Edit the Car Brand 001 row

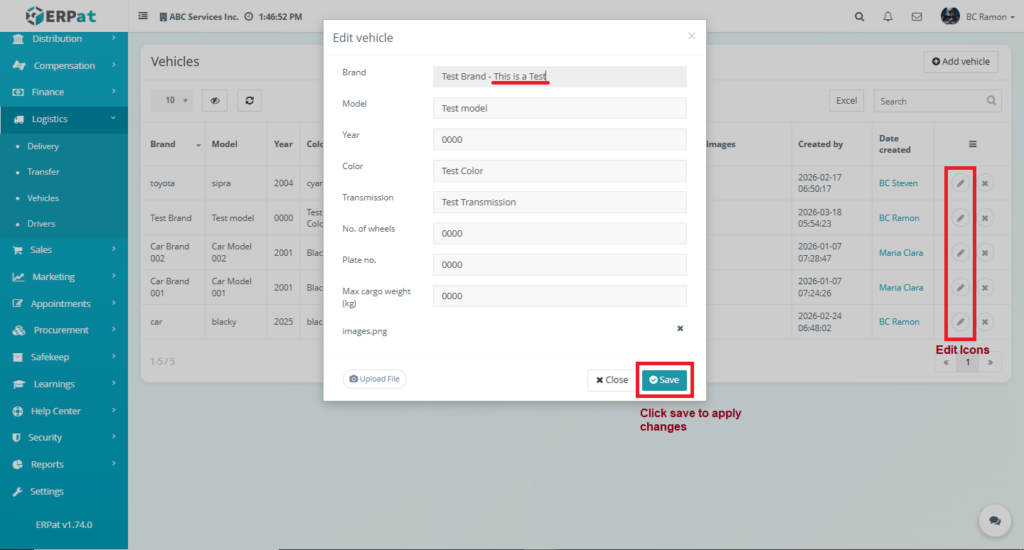point(960,287)
